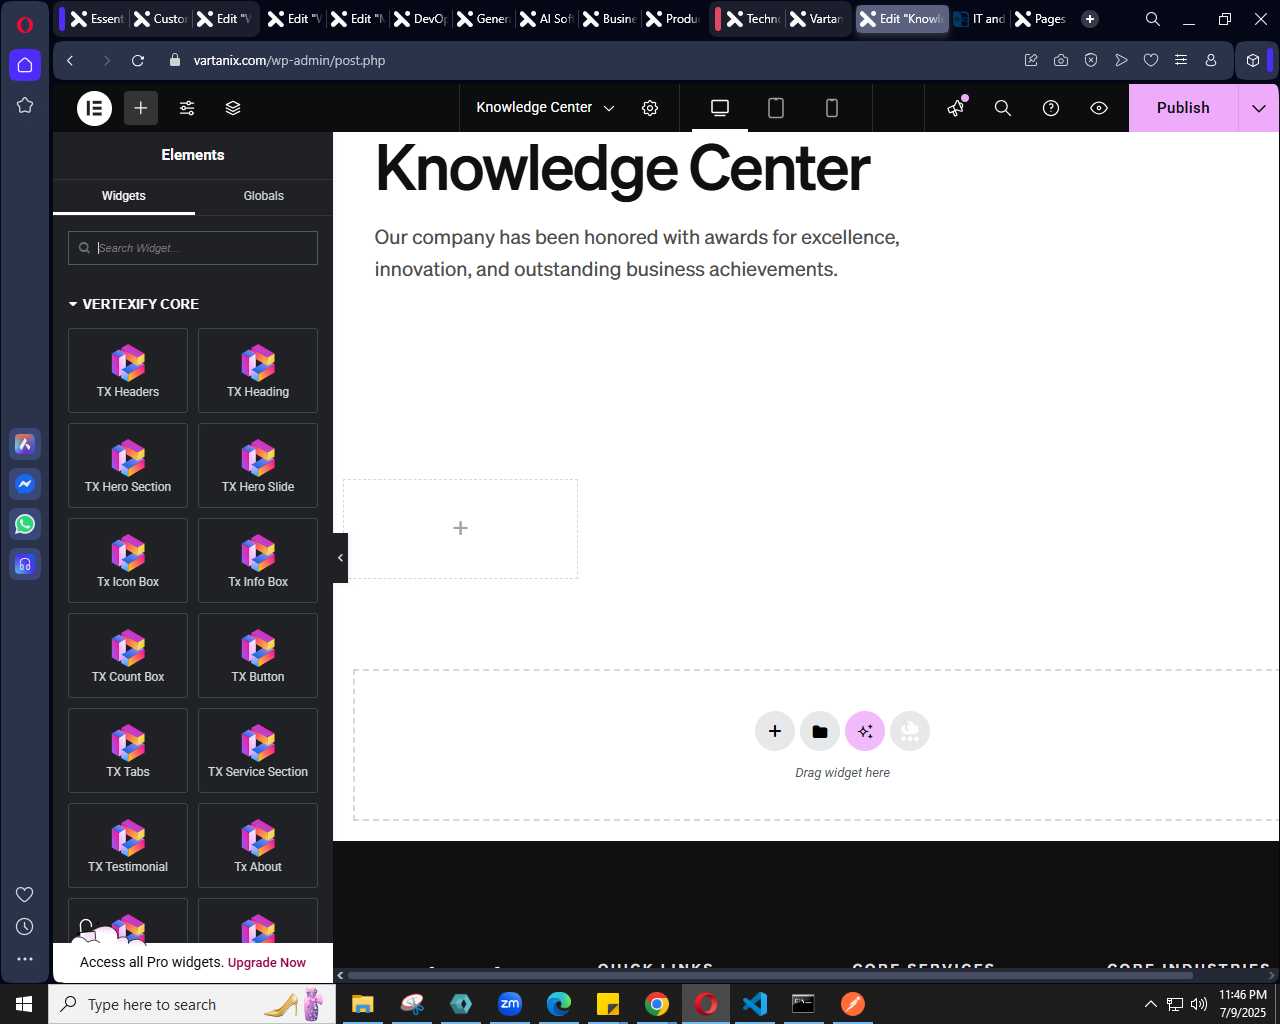The image size is (1280, 1024).
Task: Open the Finder search icon
Action: [1003, 108]
